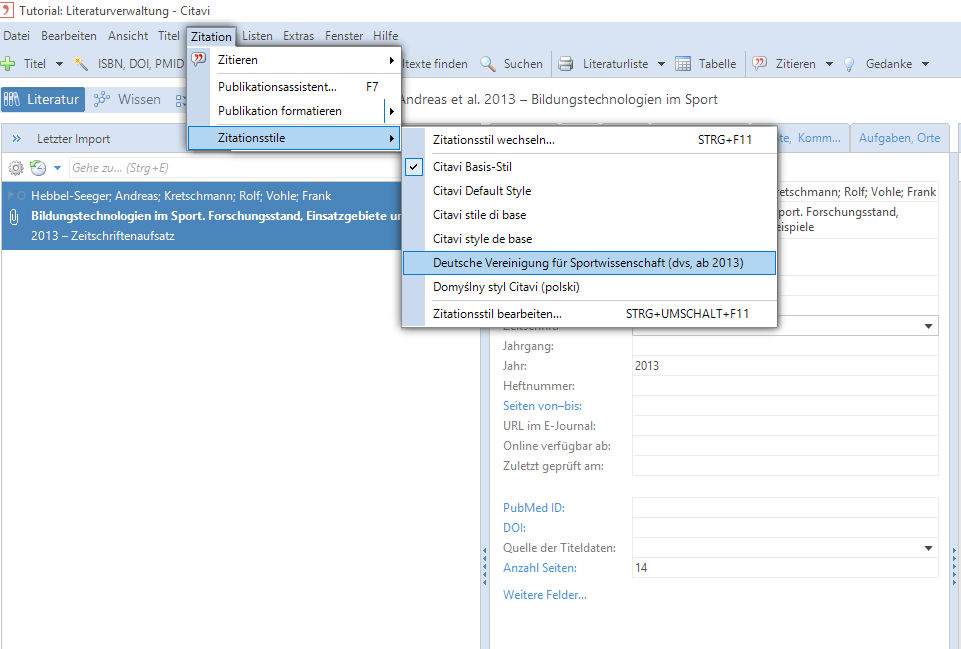Click the green plus Titel icon

pos(8,64)
